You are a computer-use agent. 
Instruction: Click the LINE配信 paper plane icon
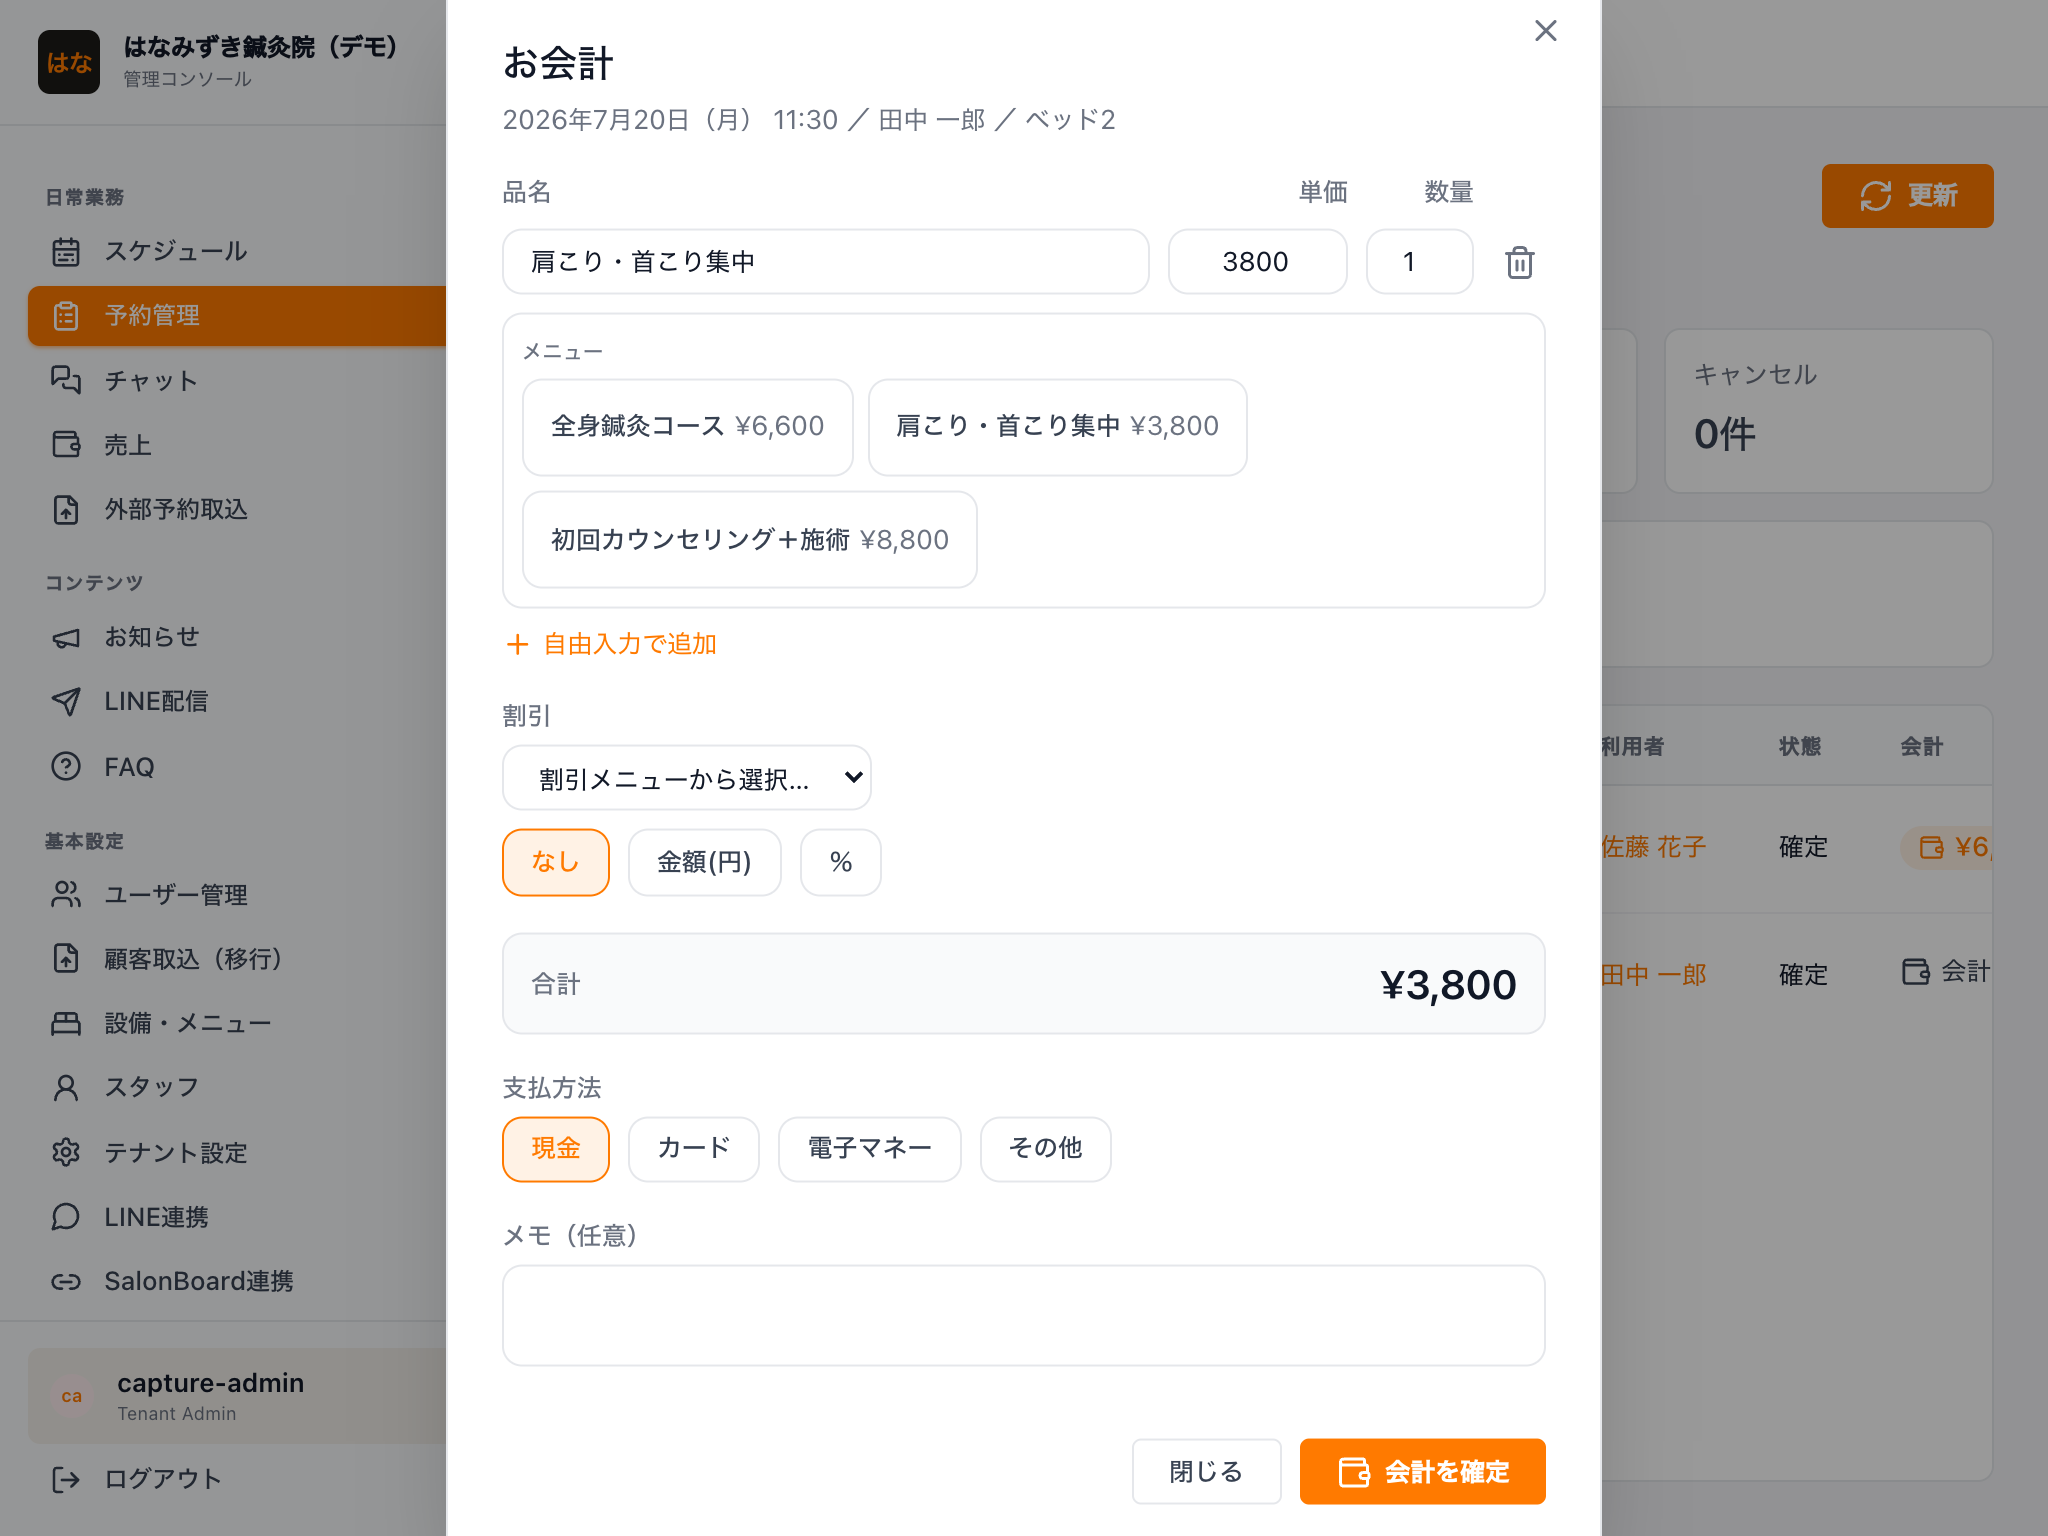point(66,701)
